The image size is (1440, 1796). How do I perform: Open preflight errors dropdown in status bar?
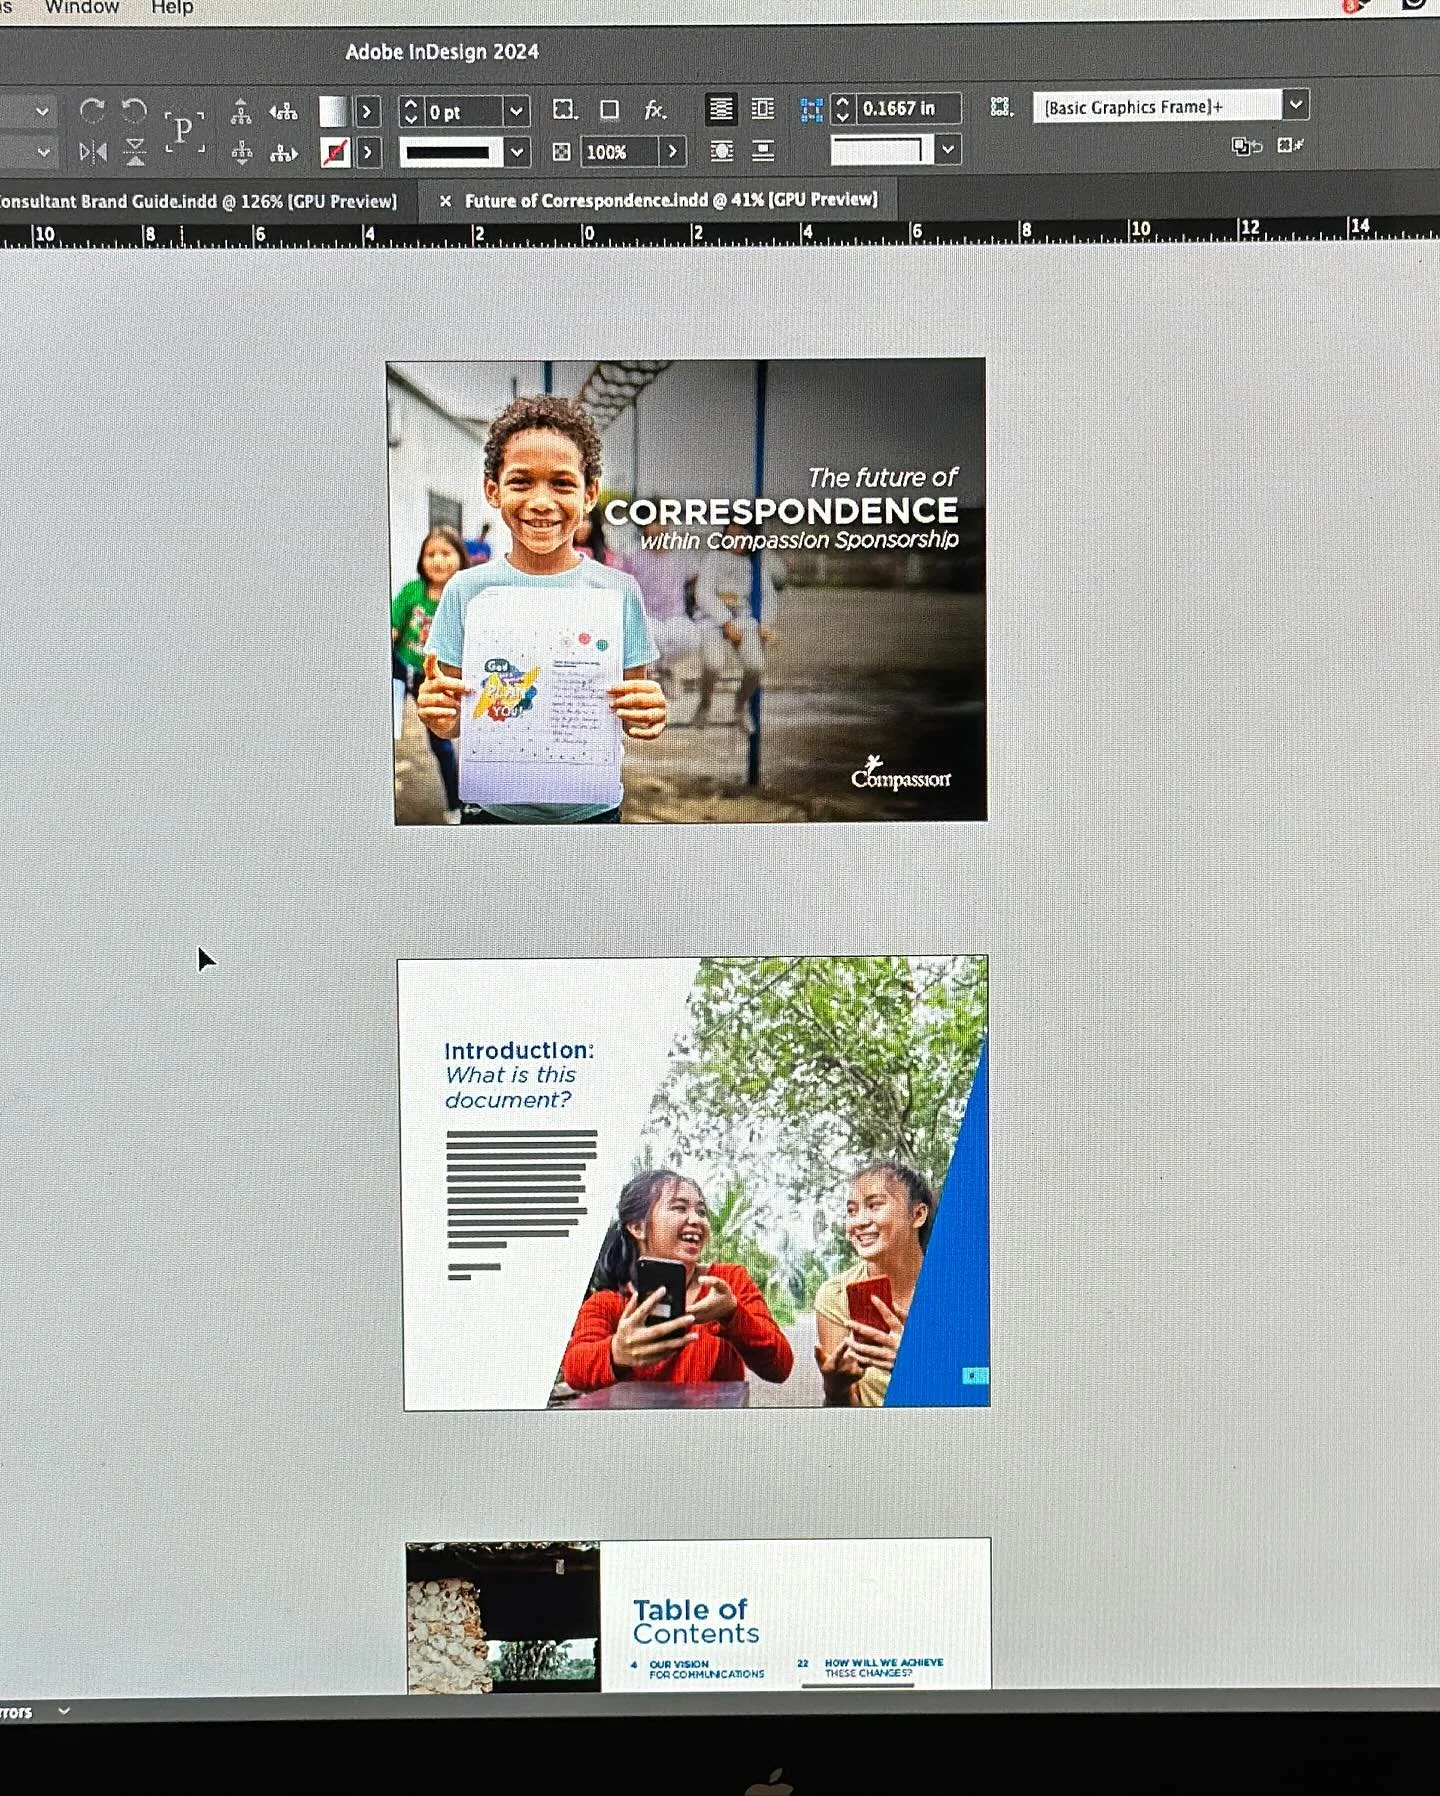64,1711
